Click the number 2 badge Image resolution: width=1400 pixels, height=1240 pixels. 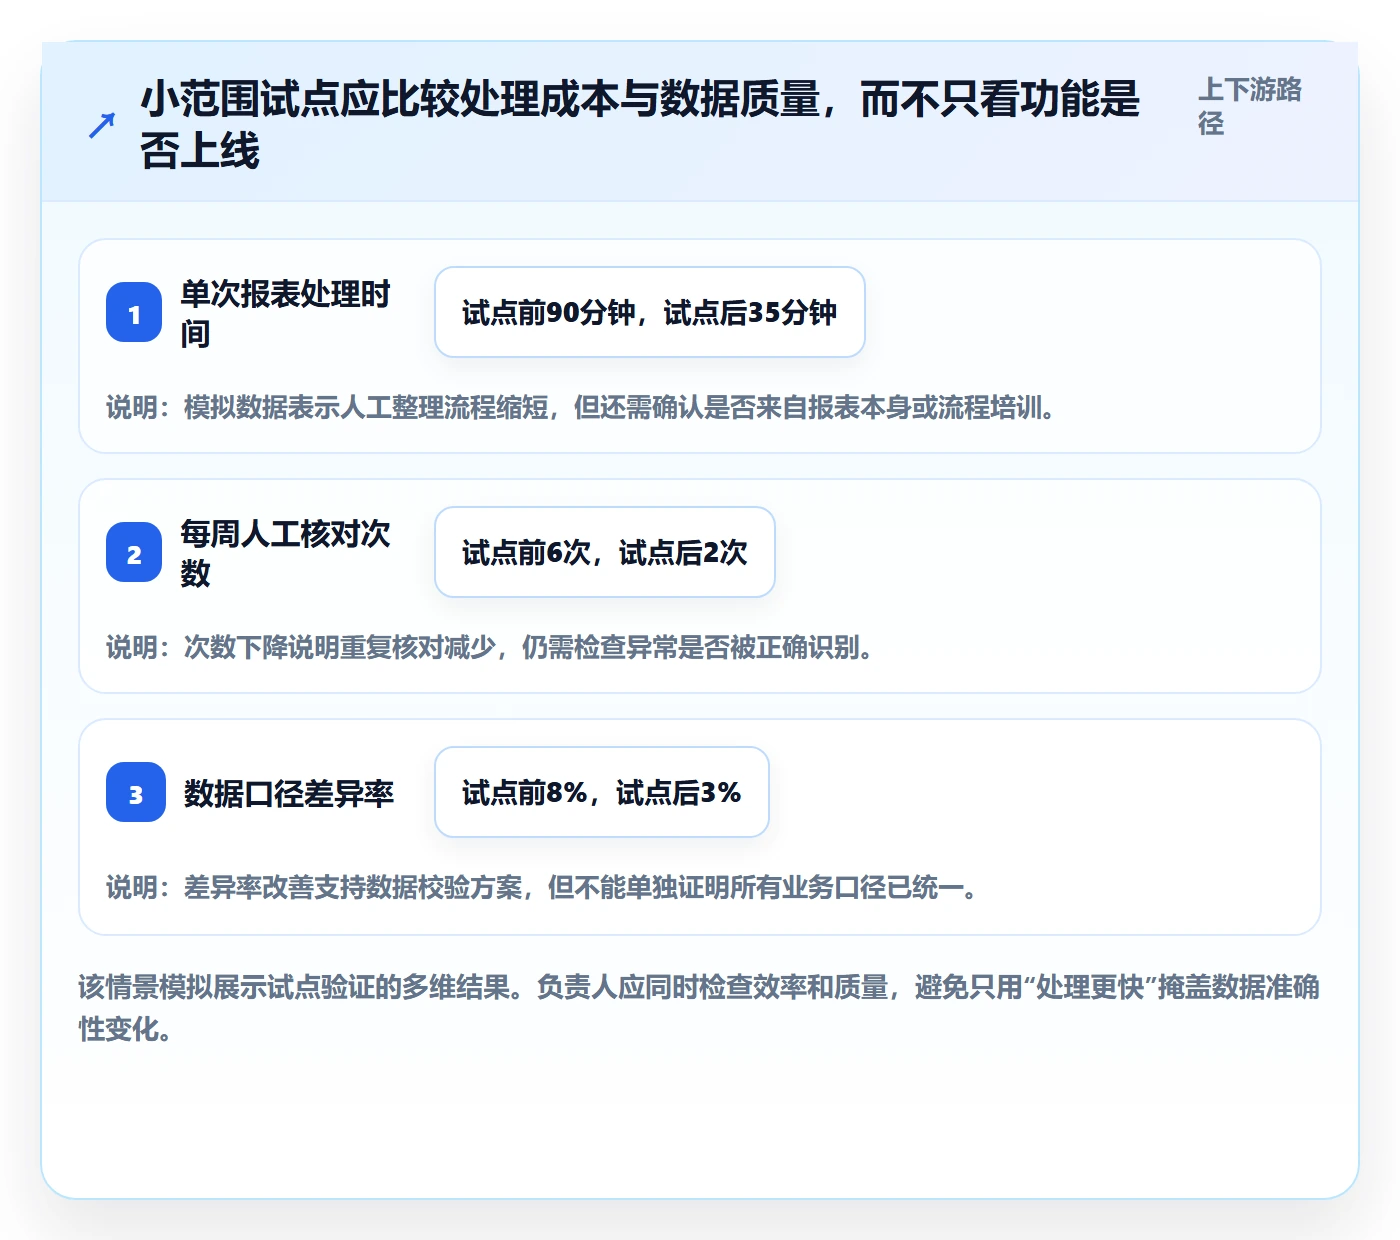tap(134, 553)
